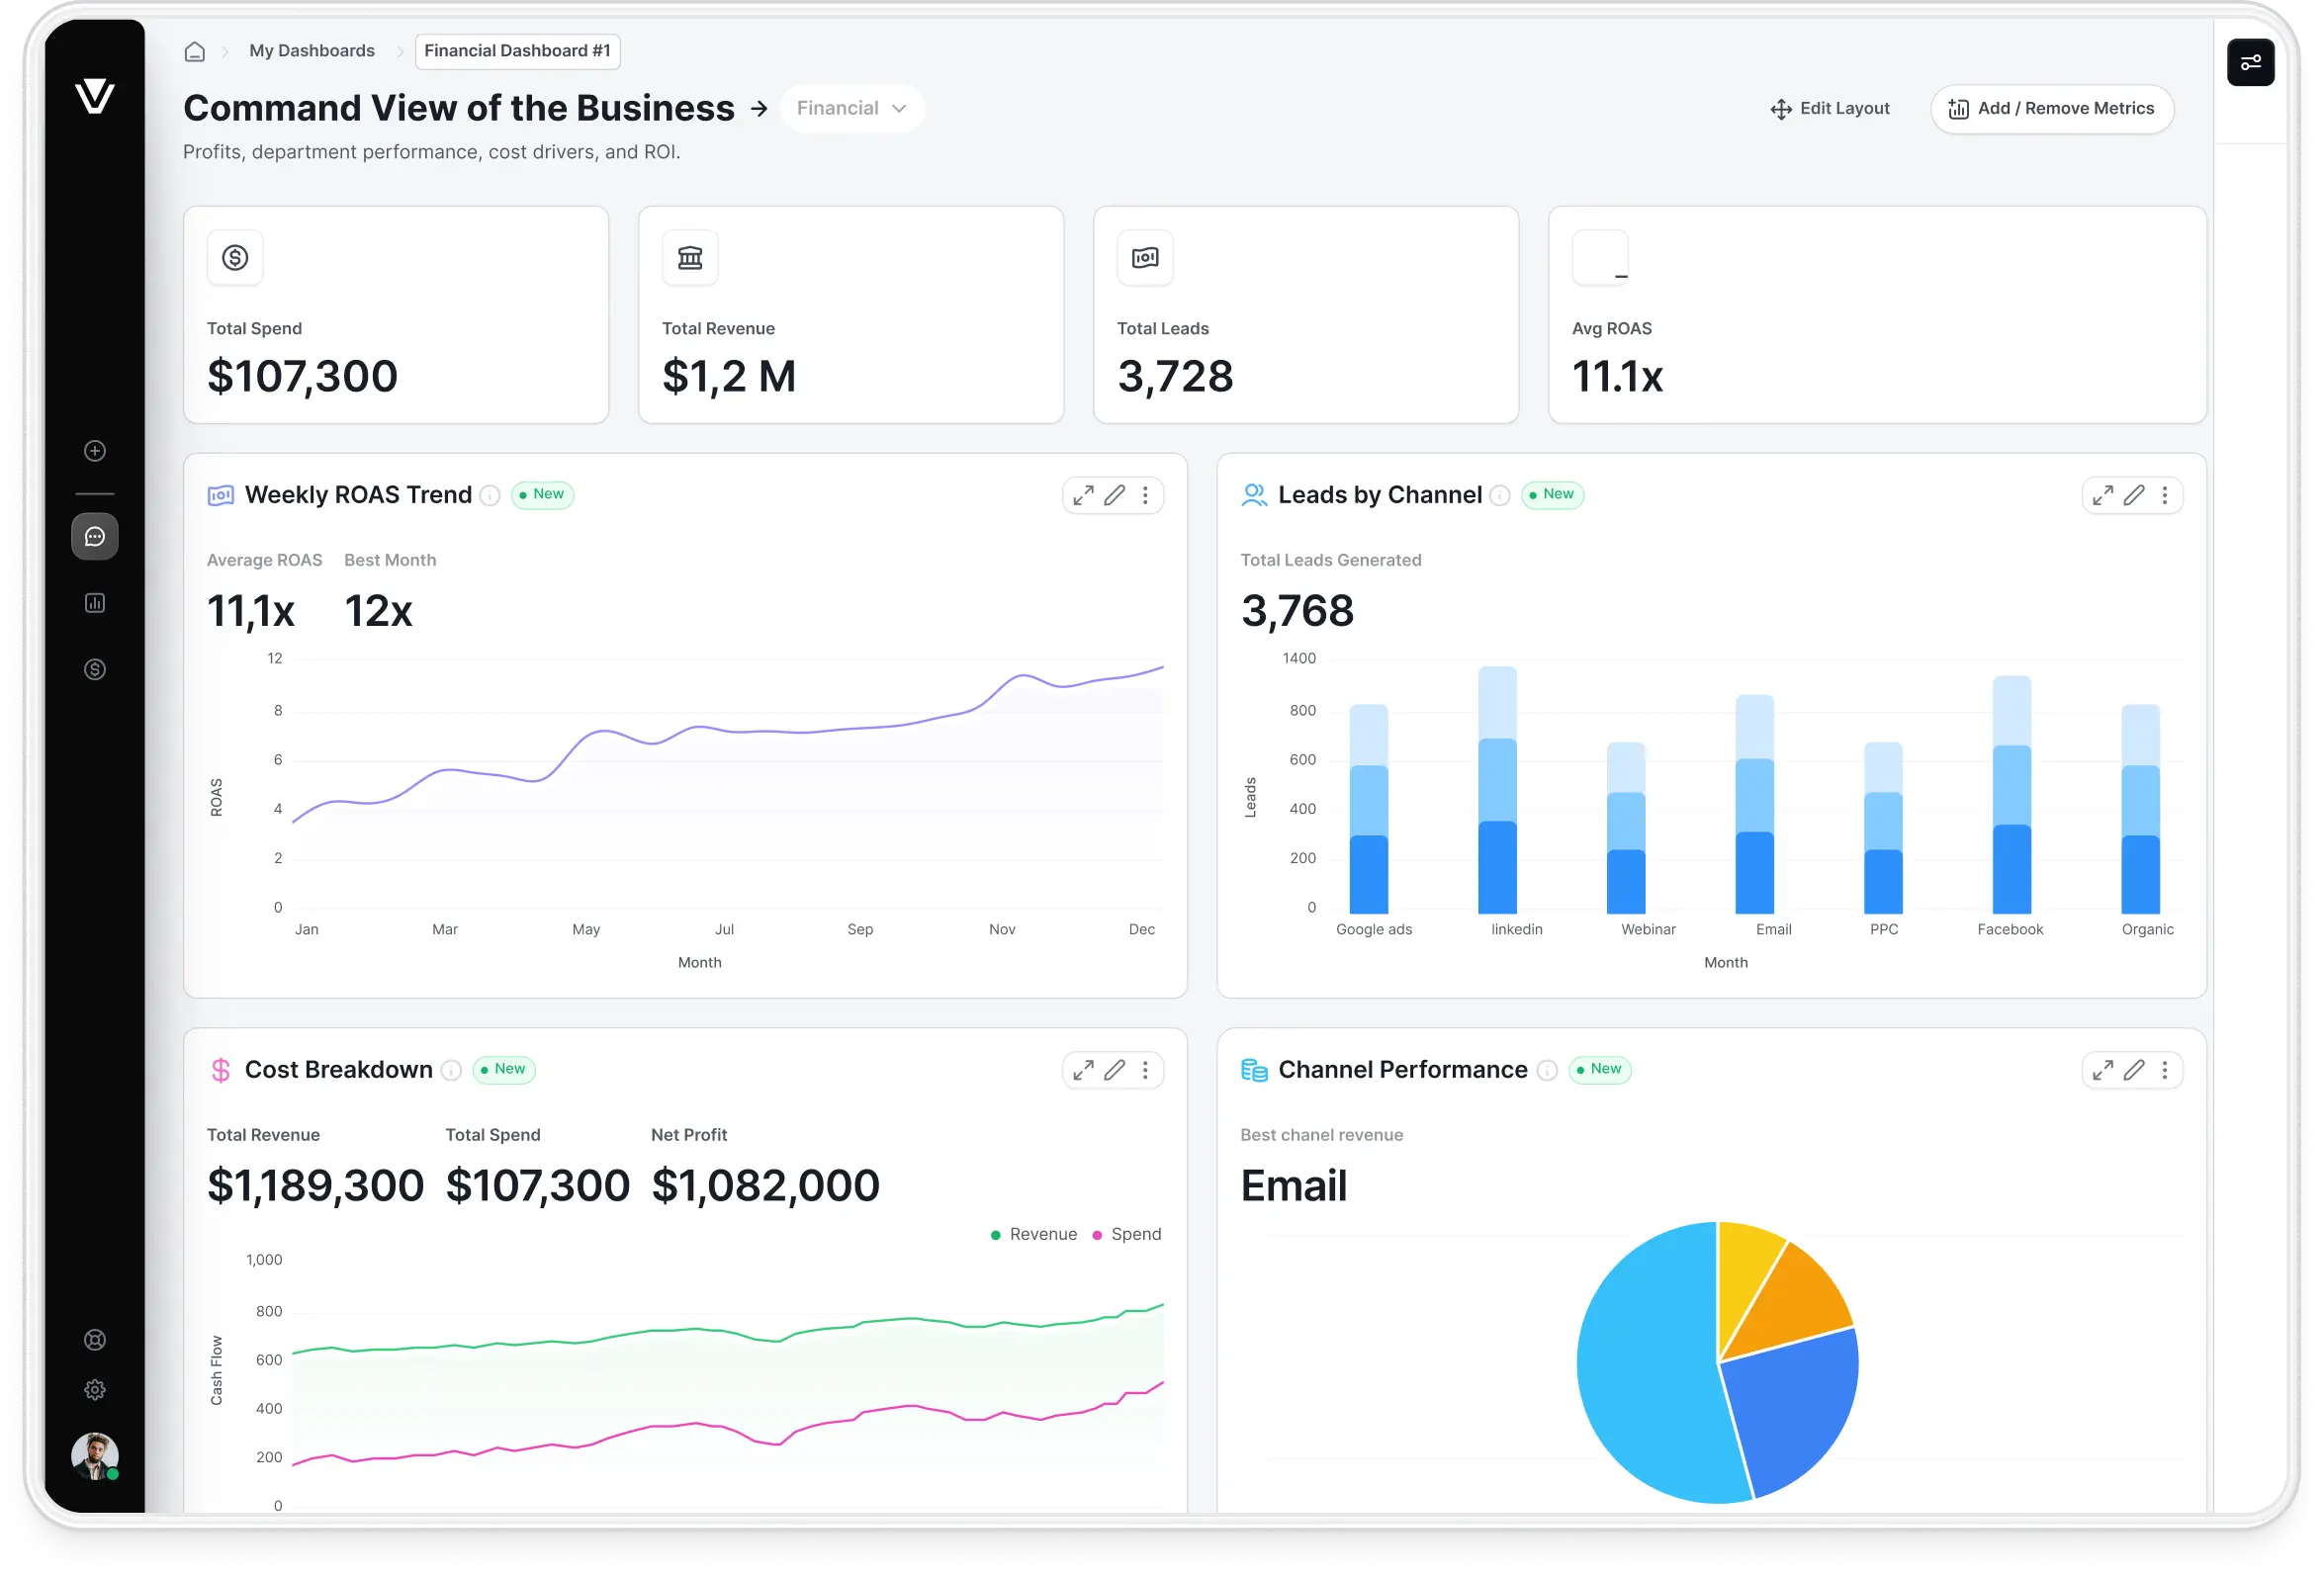2324x1577 pixels.
Task: Open the filter sliders icon at top right
Action: pyautogui.click(x=2251, y=62)
